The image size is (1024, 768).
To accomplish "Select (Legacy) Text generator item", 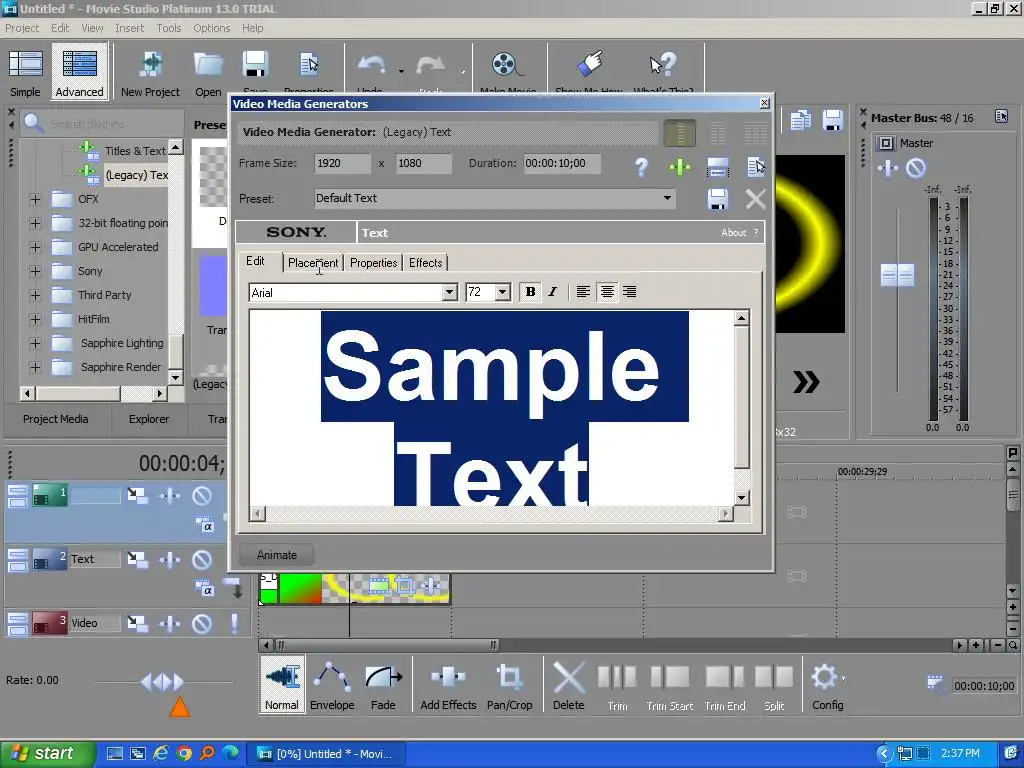I will click(x=136, y=175).
